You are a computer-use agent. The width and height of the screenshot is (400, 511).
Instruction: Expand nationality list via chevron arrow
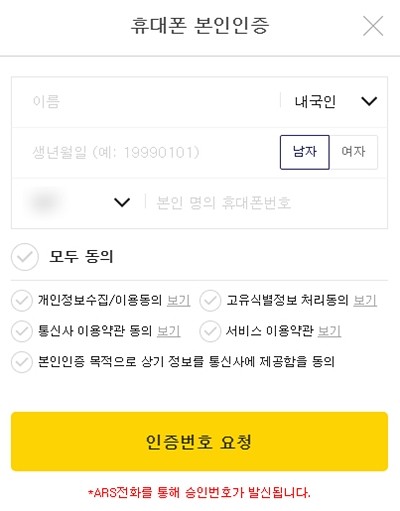(369, 101)
